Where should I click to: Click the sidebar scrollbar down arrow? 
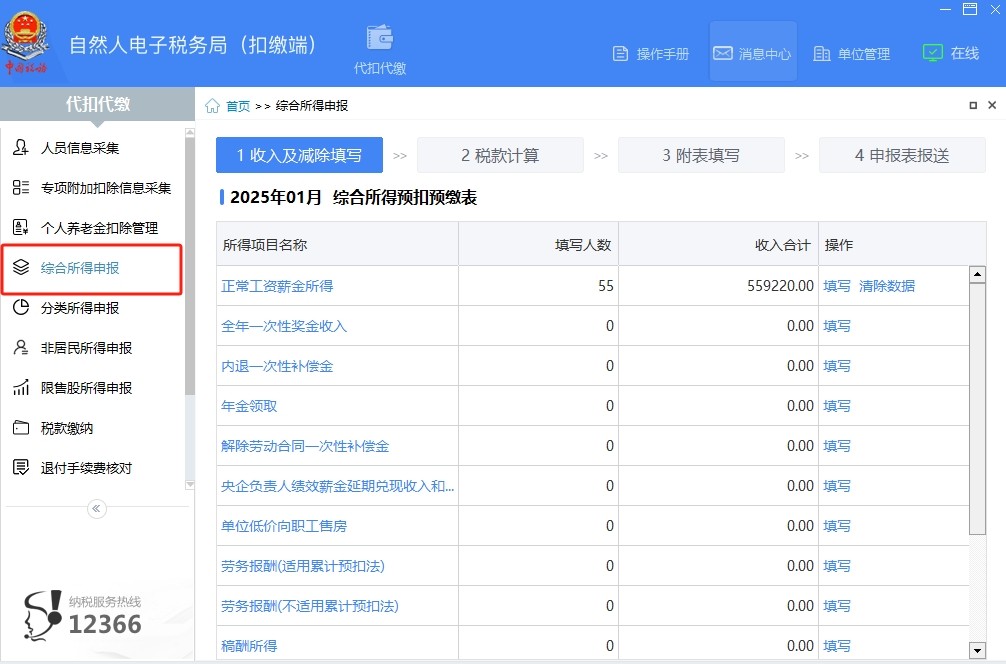(189, 485)
